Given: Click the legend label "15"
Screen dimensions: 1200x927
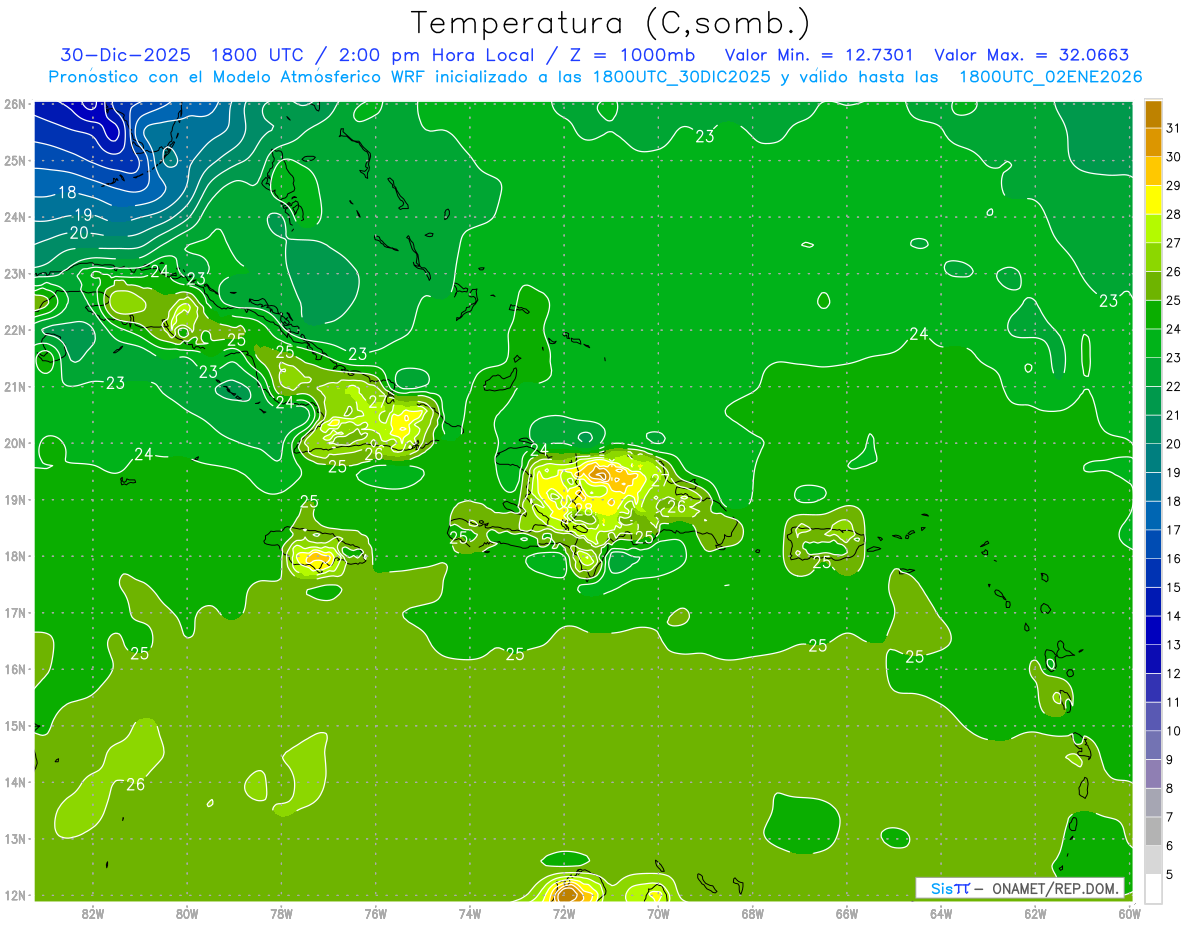Looking at the screenshot, I should coord(1173,587).
